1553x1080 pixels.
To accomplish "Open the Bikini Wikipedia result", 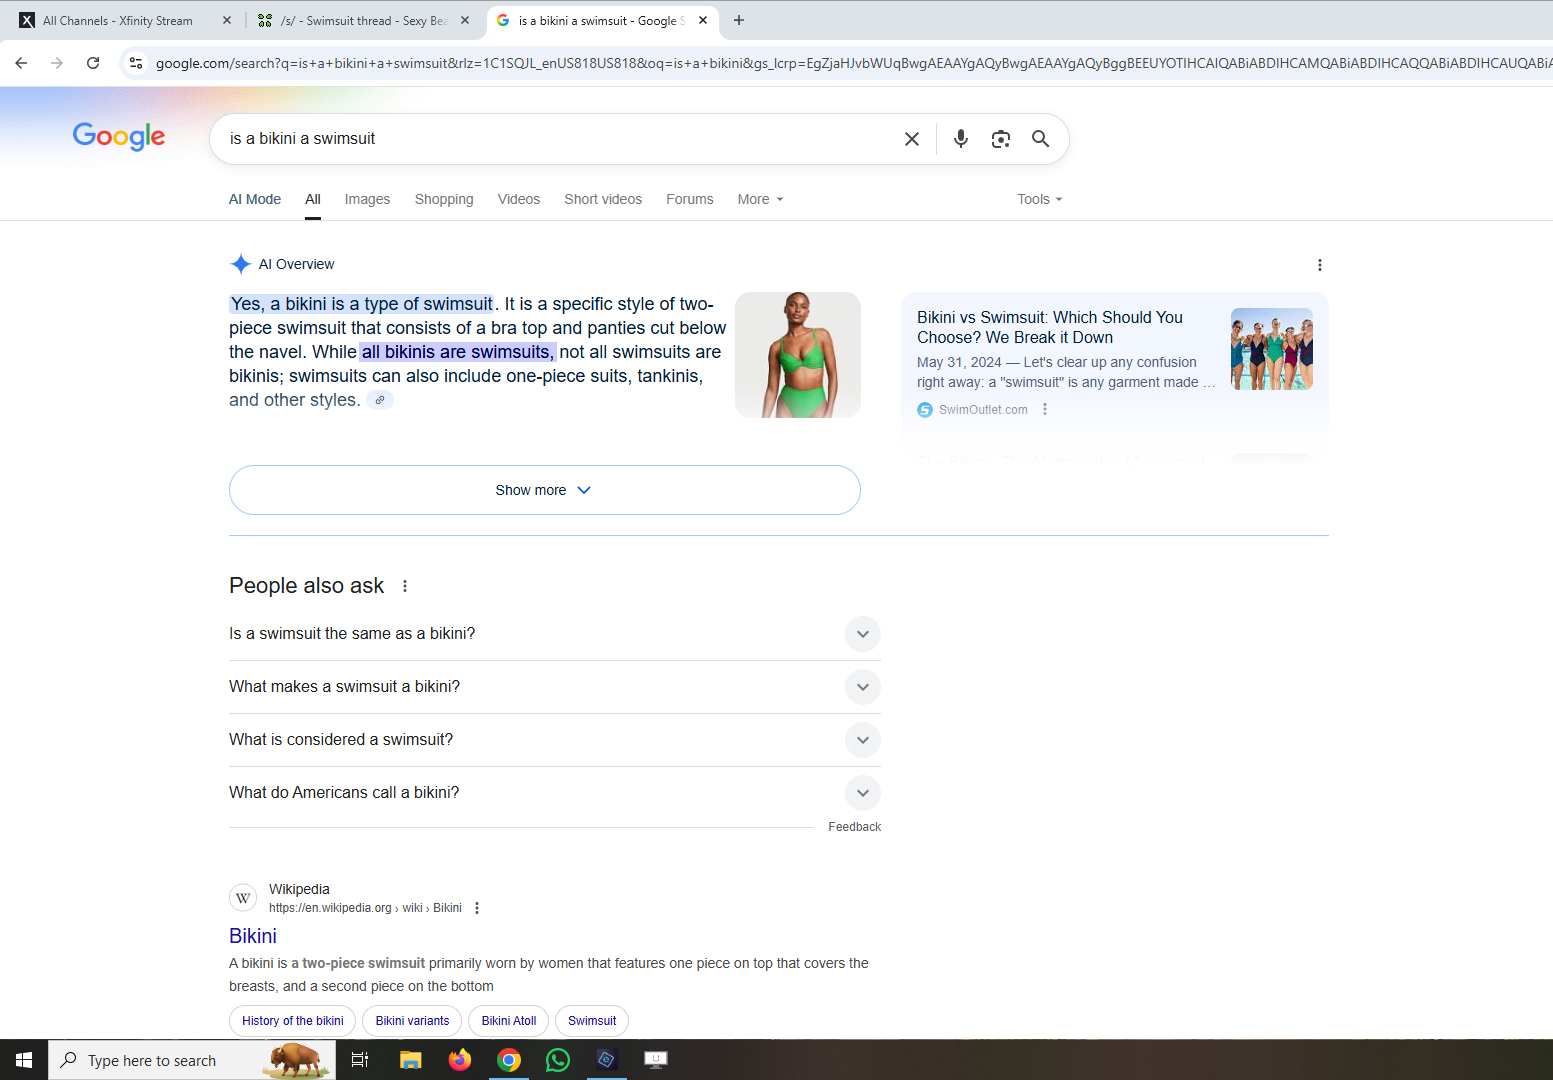I will click(253, 936).
